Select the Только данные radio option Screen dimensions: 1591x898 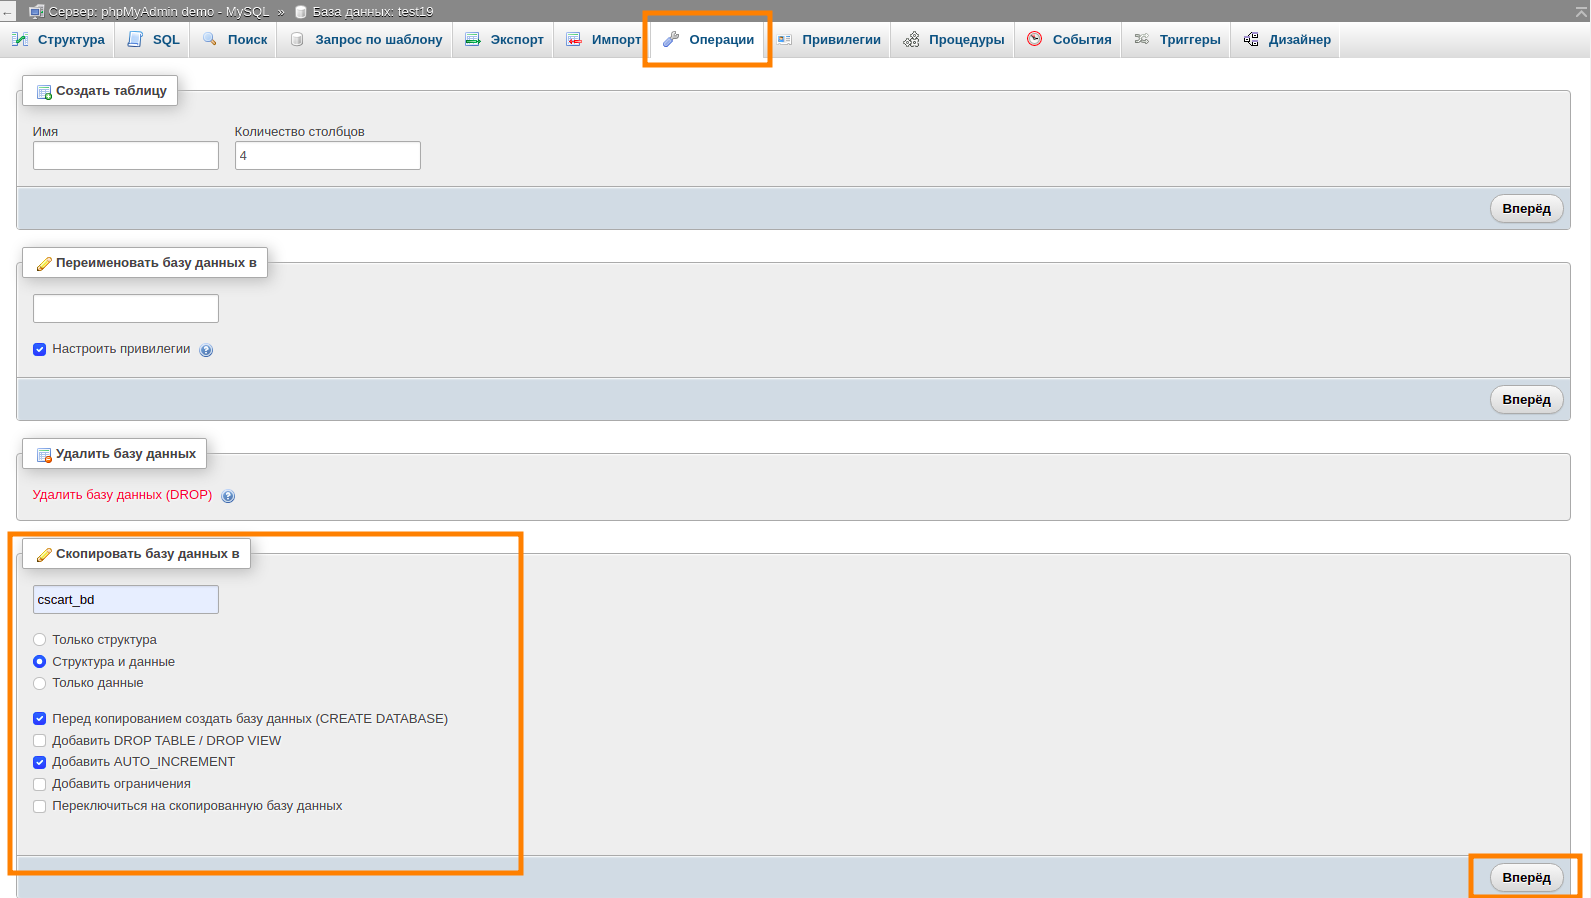40,683
